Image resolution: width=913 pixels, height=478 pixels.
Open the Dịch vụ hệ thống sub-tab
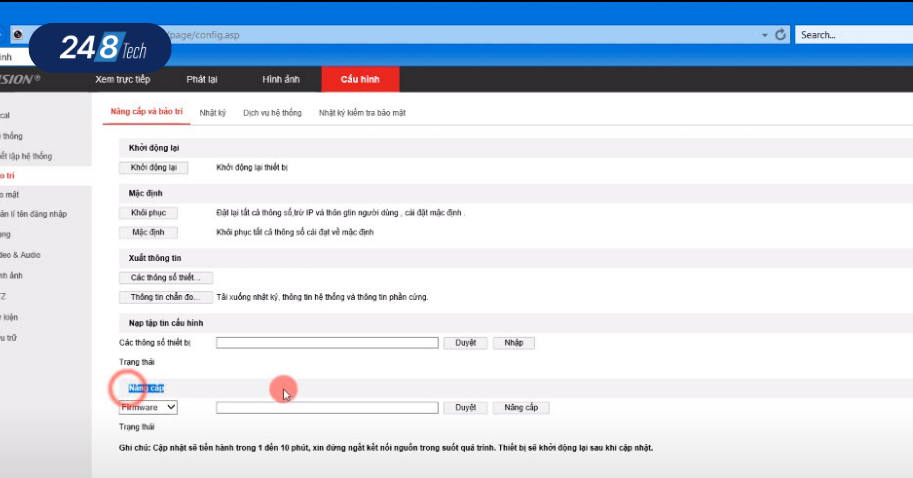(272, 113)
